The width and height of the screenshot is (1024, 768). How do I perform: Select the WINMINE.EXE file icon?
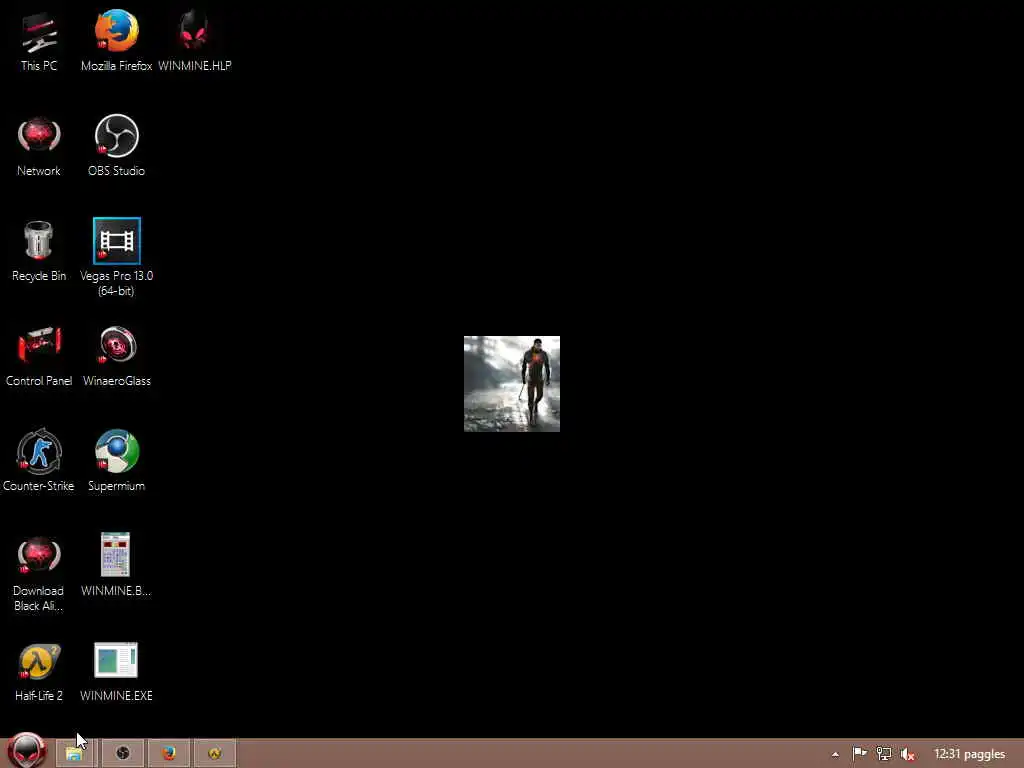pos(116,672)
